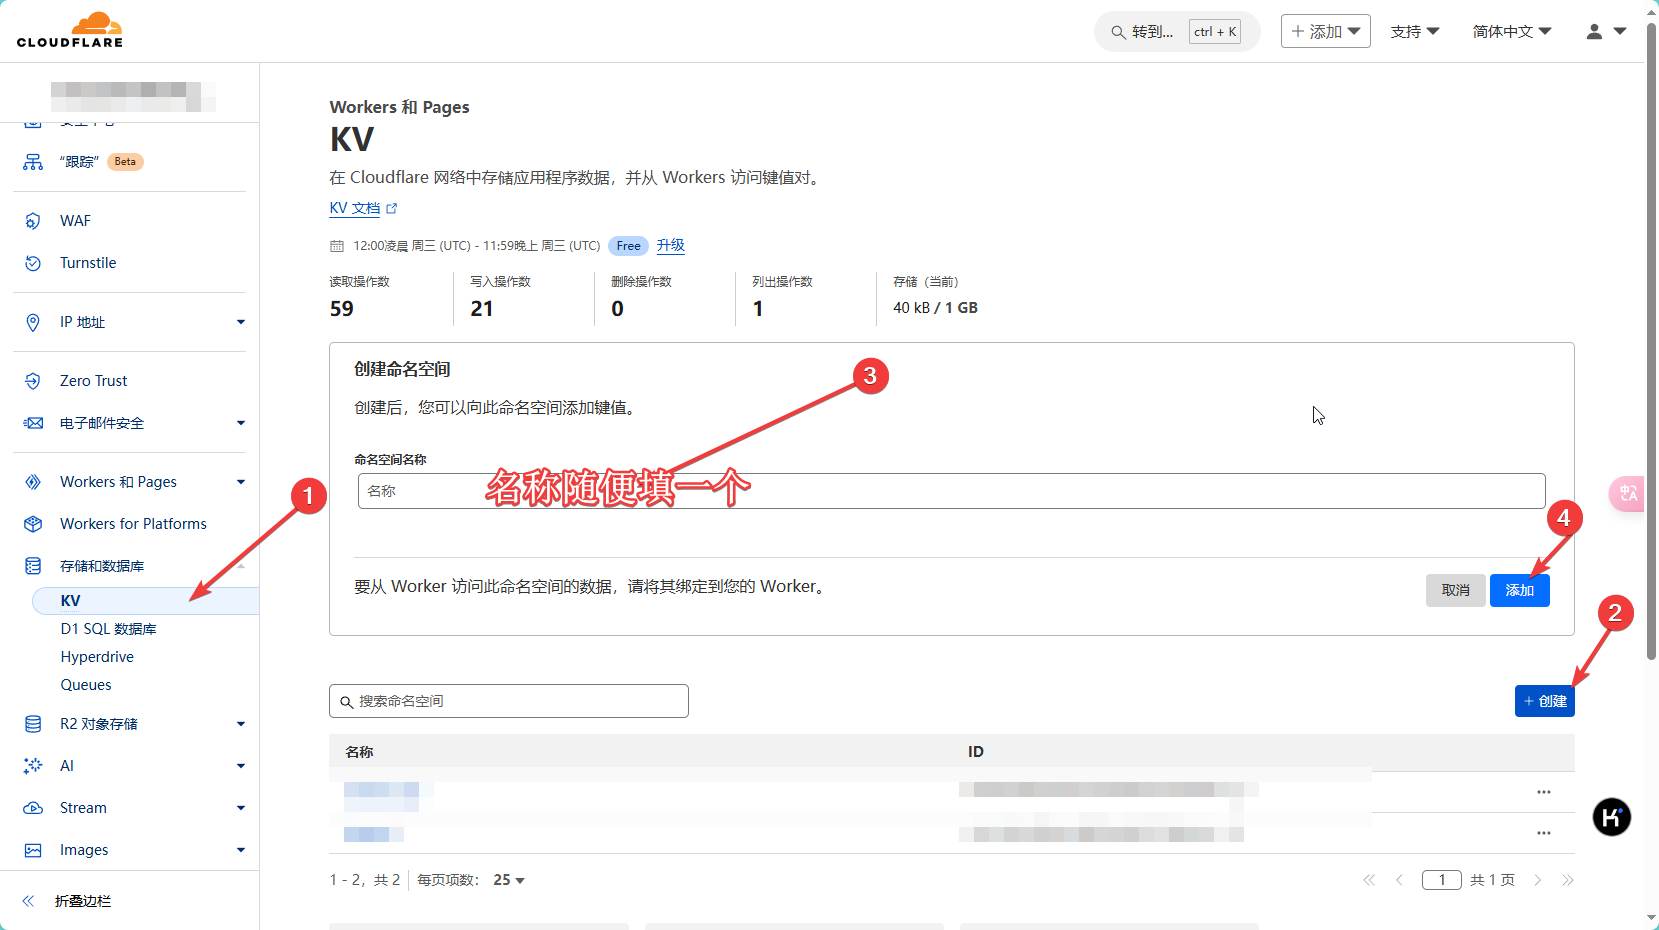This screenshot has height=930, width=1659.
Task: Open the KV 文档 link
Action: [355, 208]
